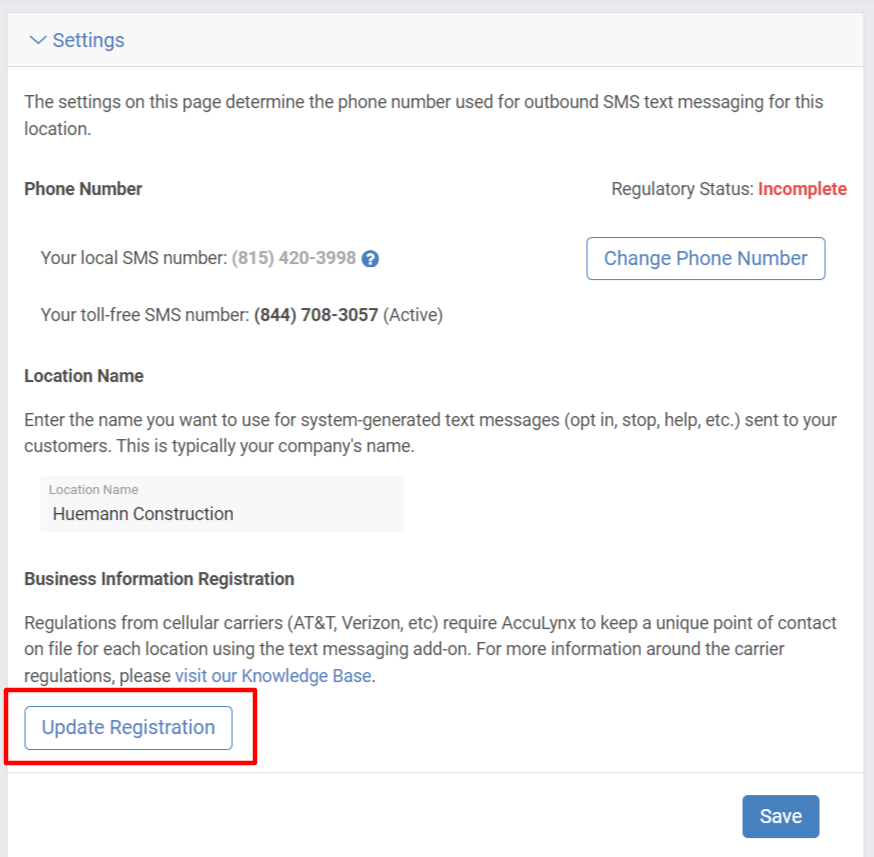Open the help icon beside local SMS number

tap(370, 259)
